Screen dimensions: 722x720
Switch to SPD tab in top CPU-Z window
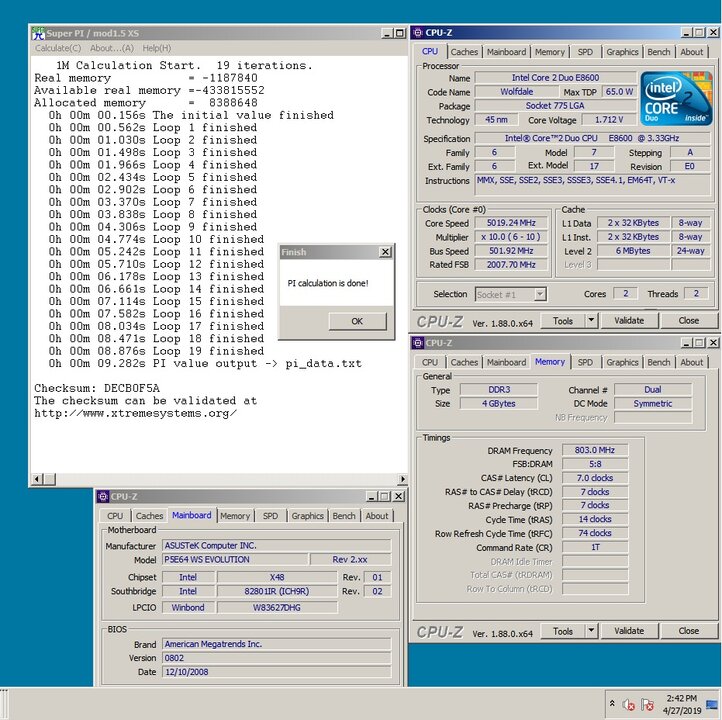[x=585, y=52]
